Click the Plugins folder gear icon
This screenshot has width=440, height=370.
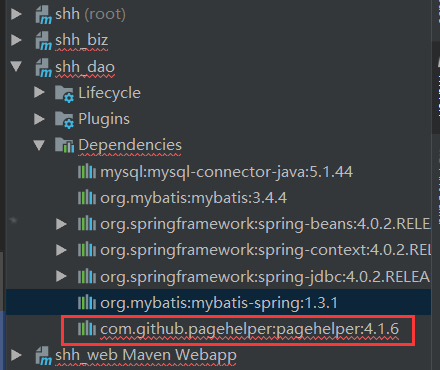click(x=64, y=120)
